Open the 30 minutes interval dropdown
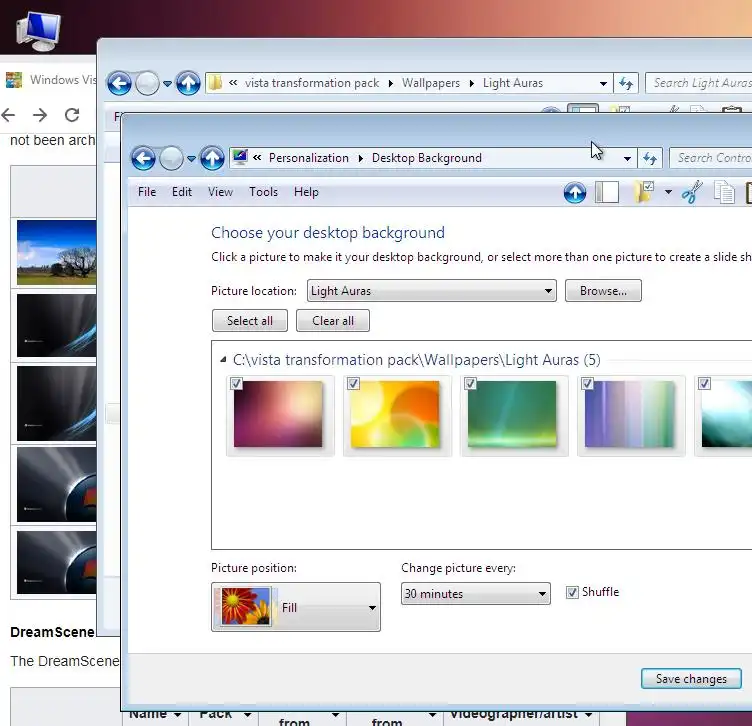The height and width of the screenshot is (726, 752). coord(476,594)
